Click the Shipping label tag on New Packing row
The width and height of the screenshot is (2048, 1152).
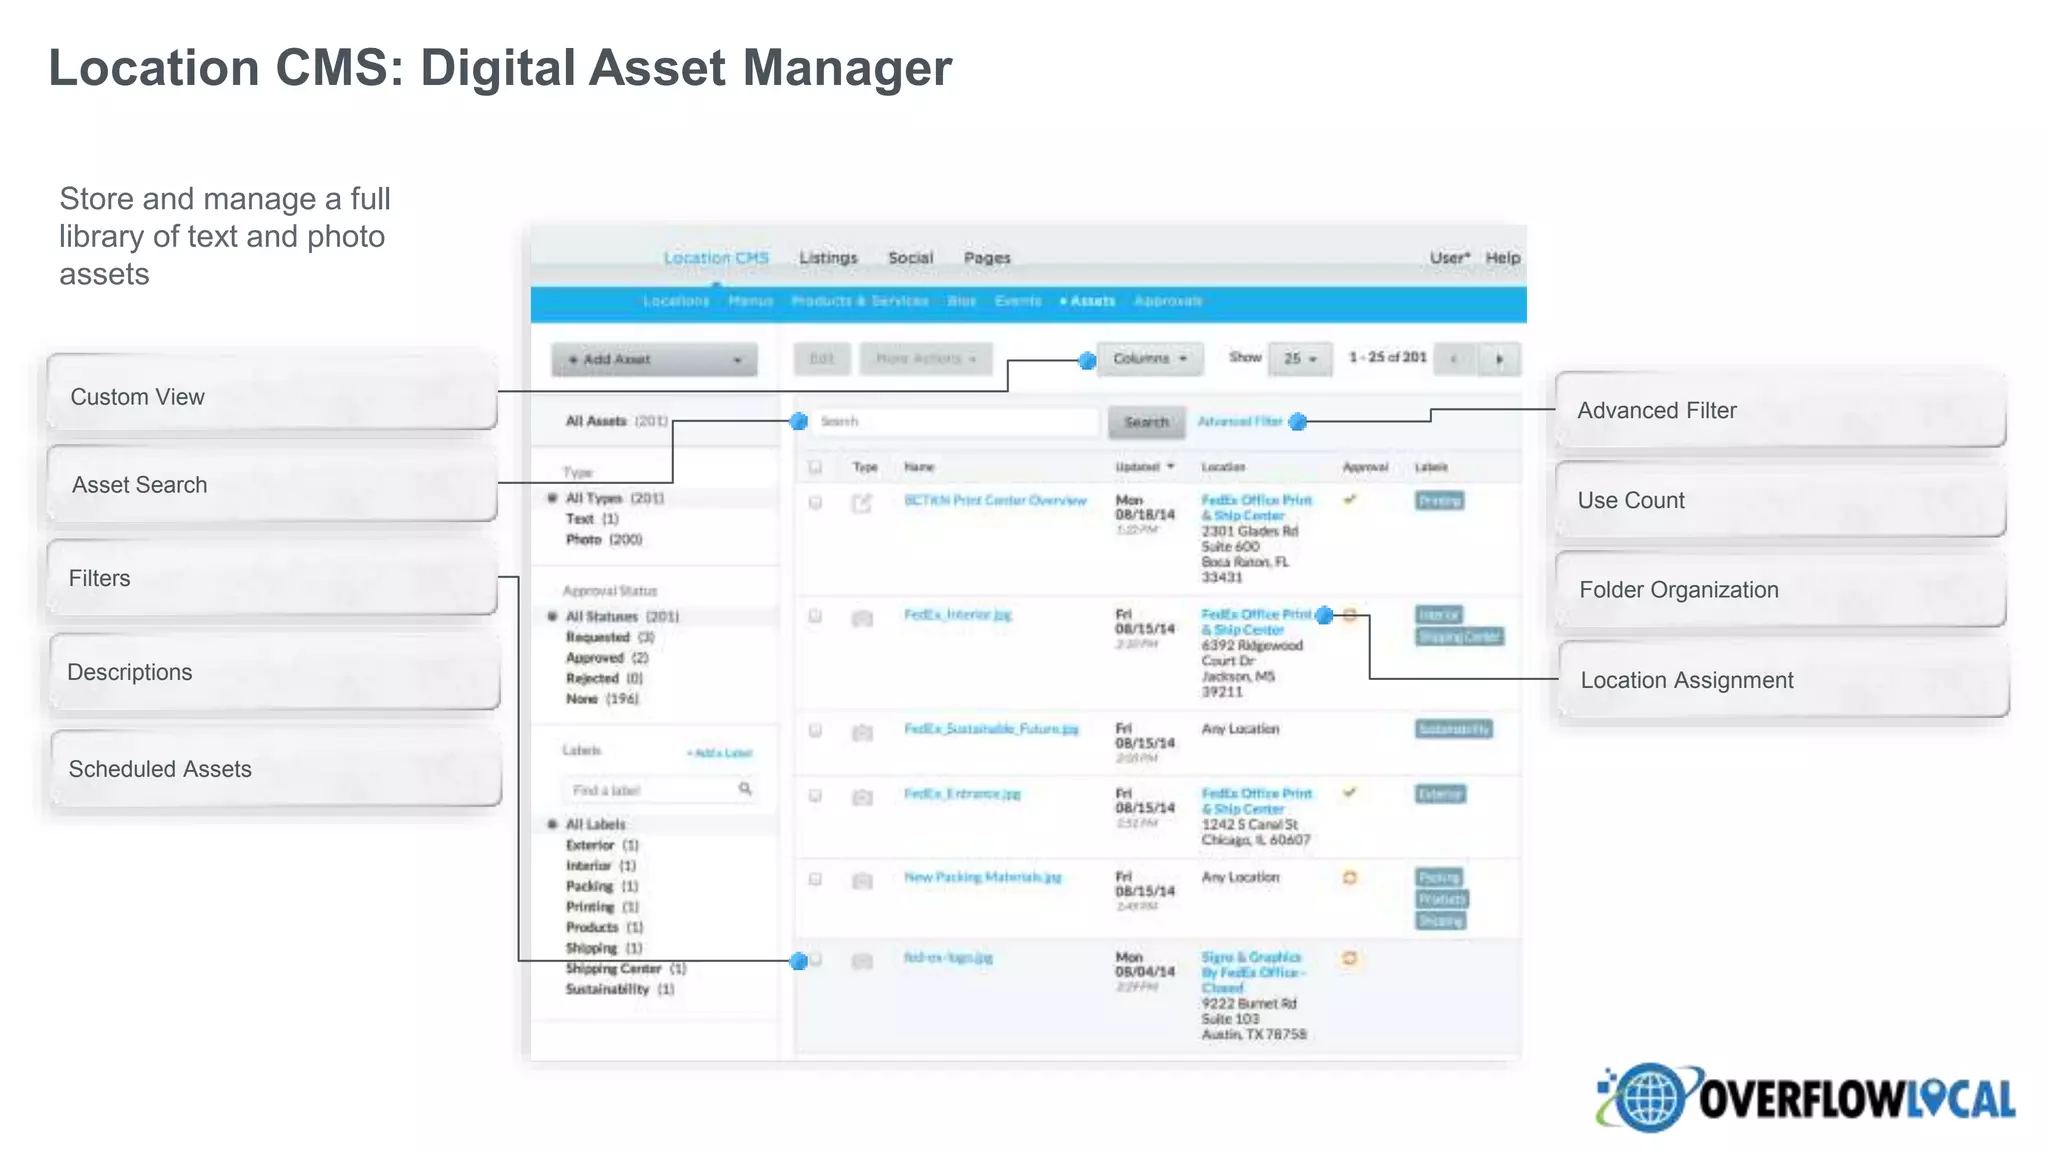point(1441,921)
